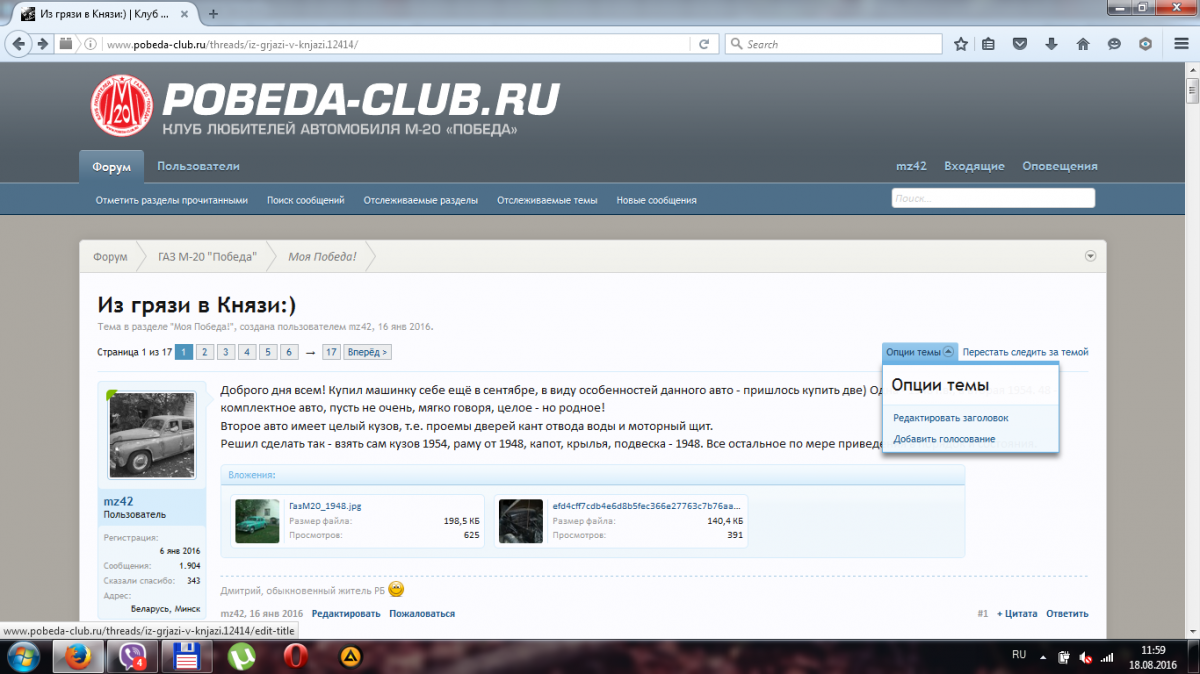The height and width of the screenshot is (674, 1200).
Task: Open Входящие messages
Action: coord(974,166)
